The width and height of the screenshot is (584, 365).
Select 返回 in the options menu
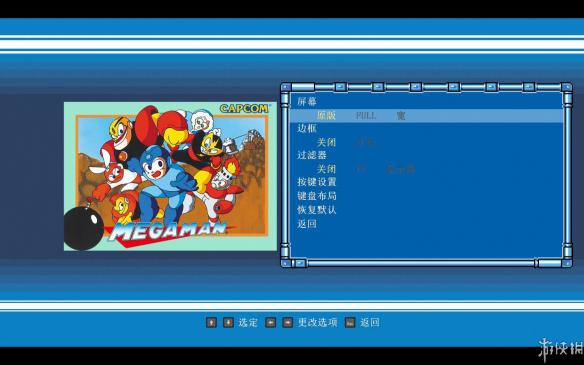pyautogui.click(x=307, y=224)
